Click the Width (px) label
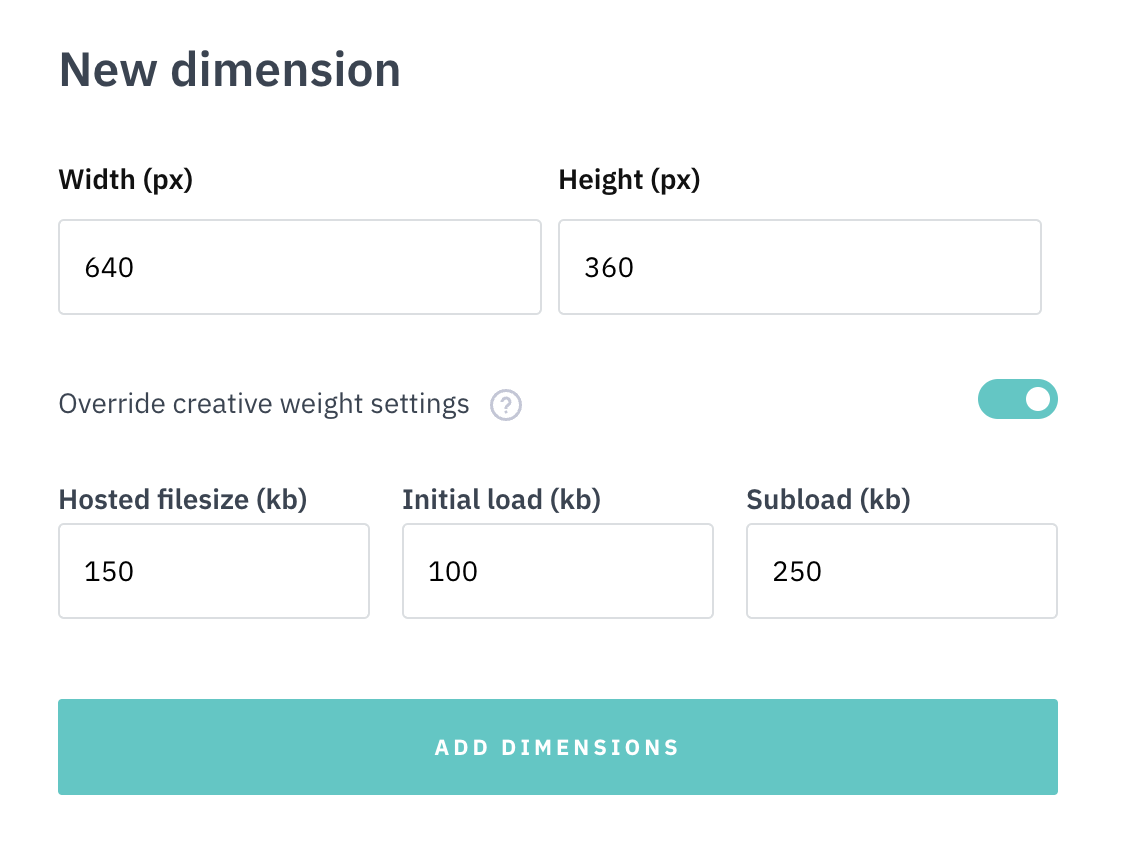The width and height of the screenshot is (1134, 862). tap(125, 181)
